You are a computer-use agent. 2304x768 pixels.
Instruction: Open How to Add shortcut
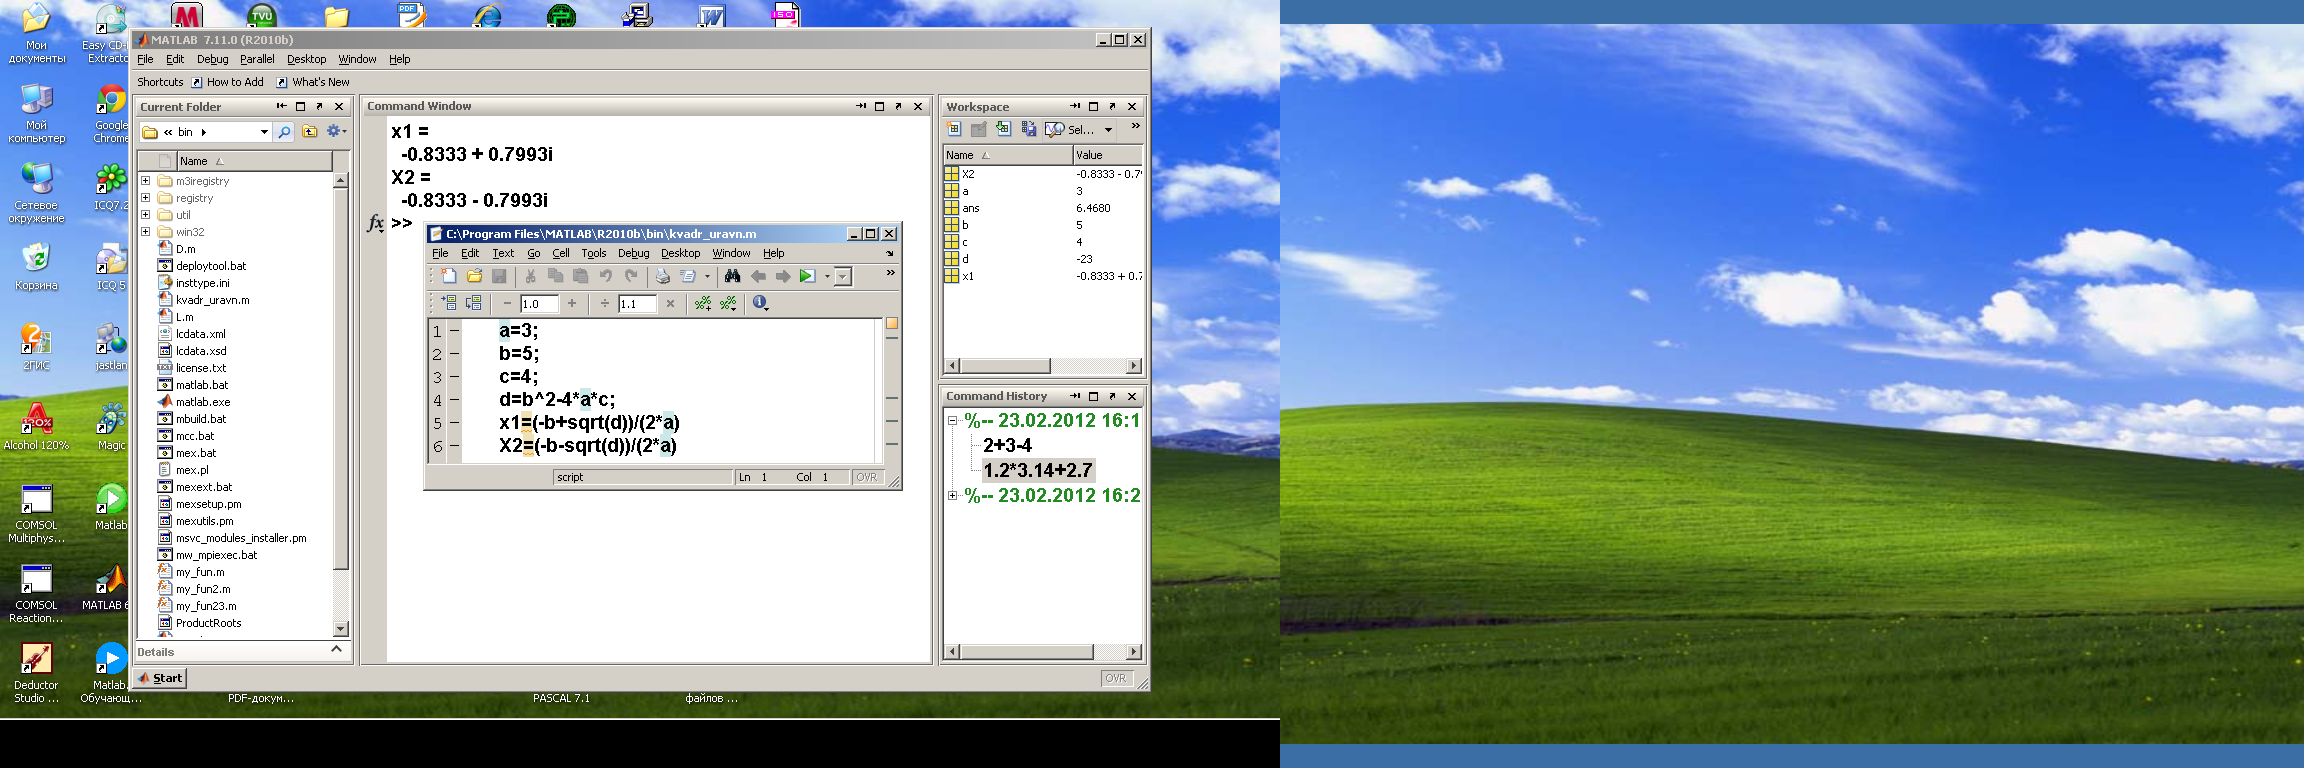pos(227,82)
